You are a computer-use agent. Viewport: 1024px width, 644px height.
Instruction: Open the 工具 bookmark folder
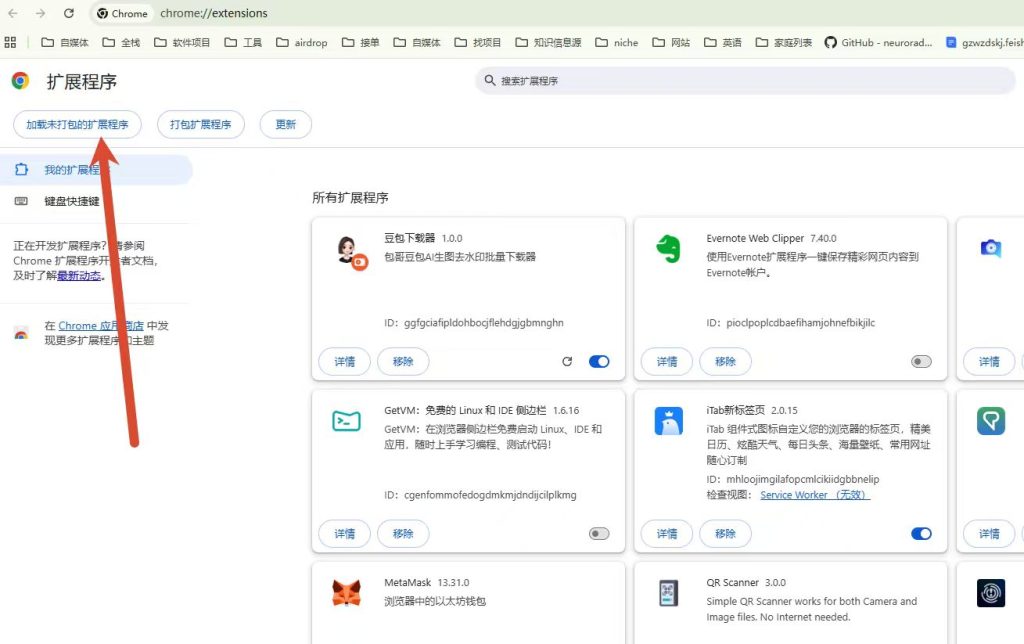coord(243,42)
